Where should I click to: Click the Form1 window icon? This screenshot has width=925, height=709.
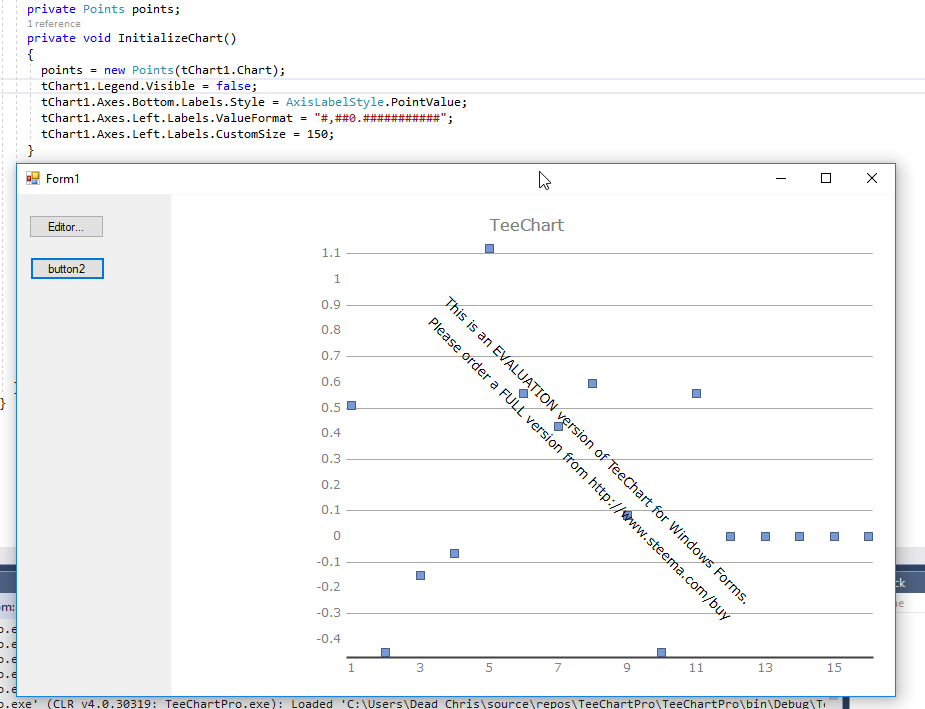(x=32, y=178)
